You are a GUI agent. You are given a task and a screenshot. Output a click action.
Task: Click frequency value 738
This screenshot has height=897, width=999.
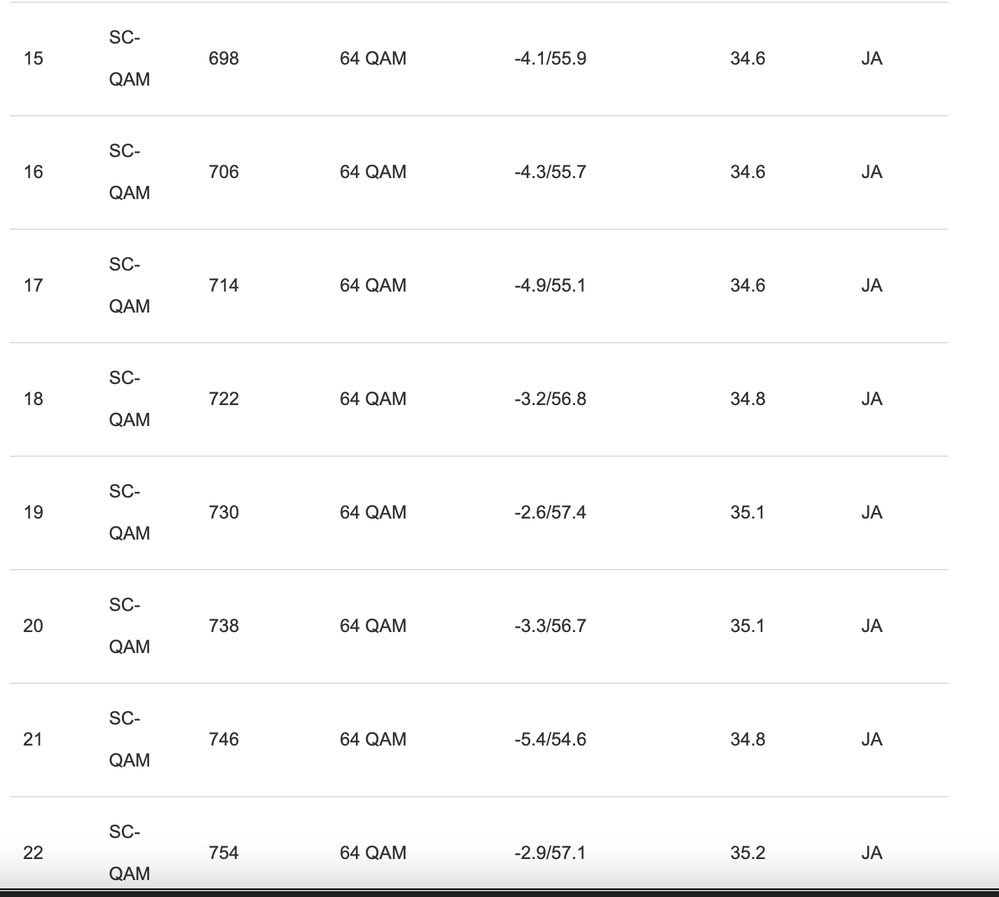[x=223, y=626]
